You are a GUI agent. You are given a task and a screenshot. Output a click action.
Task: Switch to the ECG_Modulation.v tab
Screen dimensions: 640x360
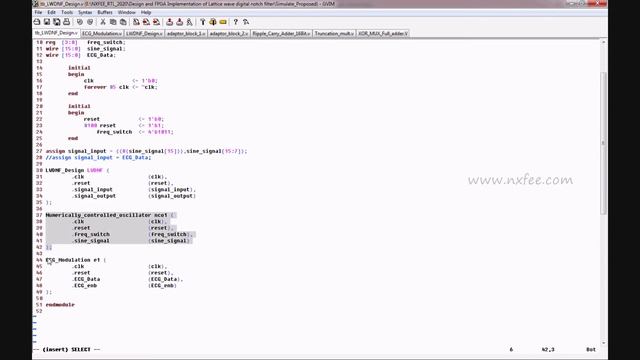coord(102,33)
